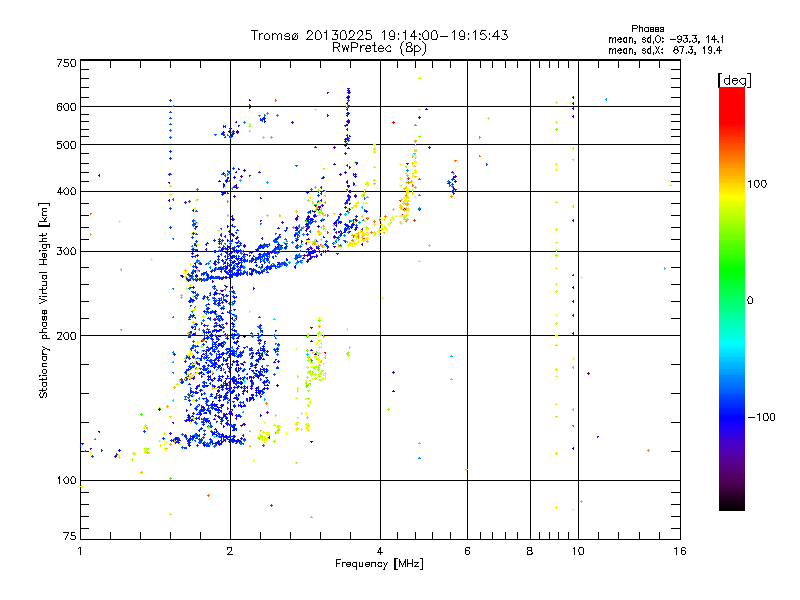Select the 'RwPretec (8p)' subtitle text
This screenshot has height=600, width=800.
pyautogui.click(x=379, y=48)
